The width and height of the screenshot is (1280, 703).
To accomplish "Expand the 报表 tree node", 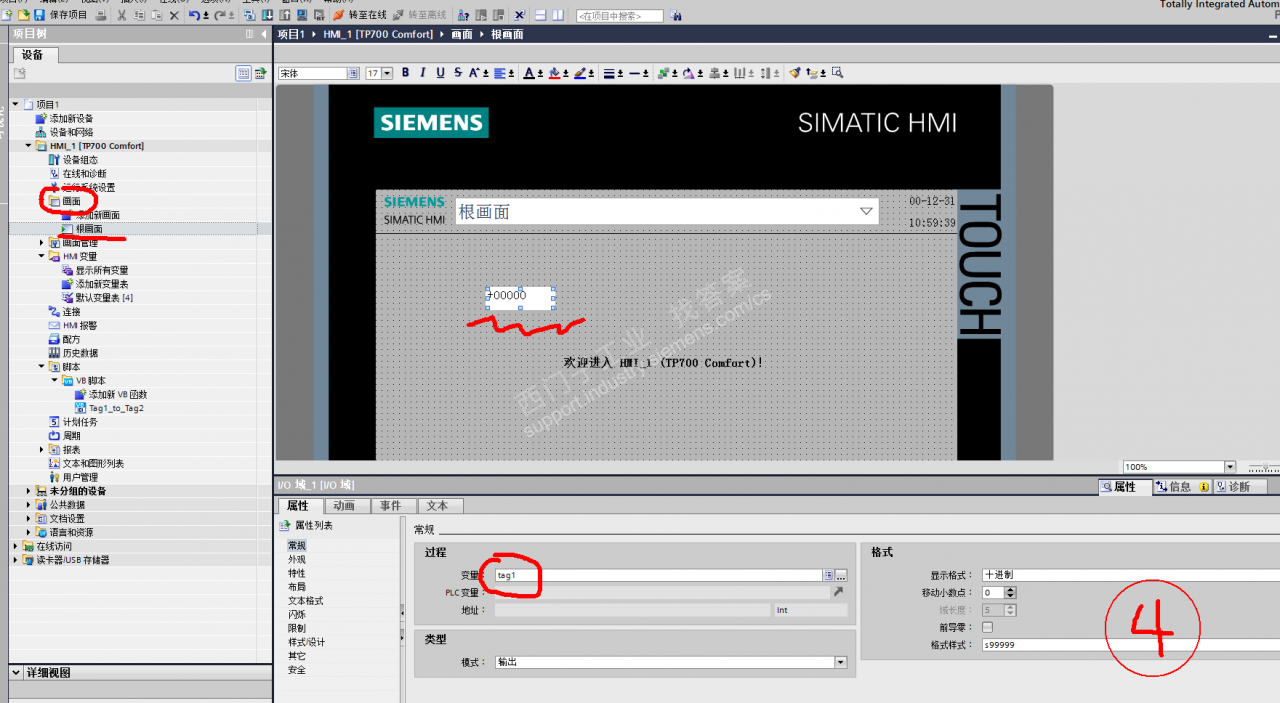I will pos(42,450).
